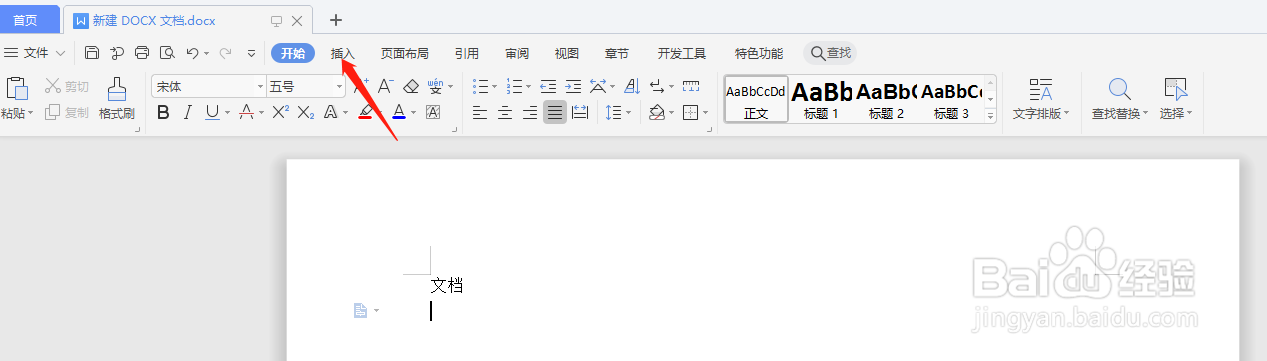The width and height of the screenshot is (1267, 361).
Task: Switch to the 视图 tab
Action: click(x=567, y=53)
